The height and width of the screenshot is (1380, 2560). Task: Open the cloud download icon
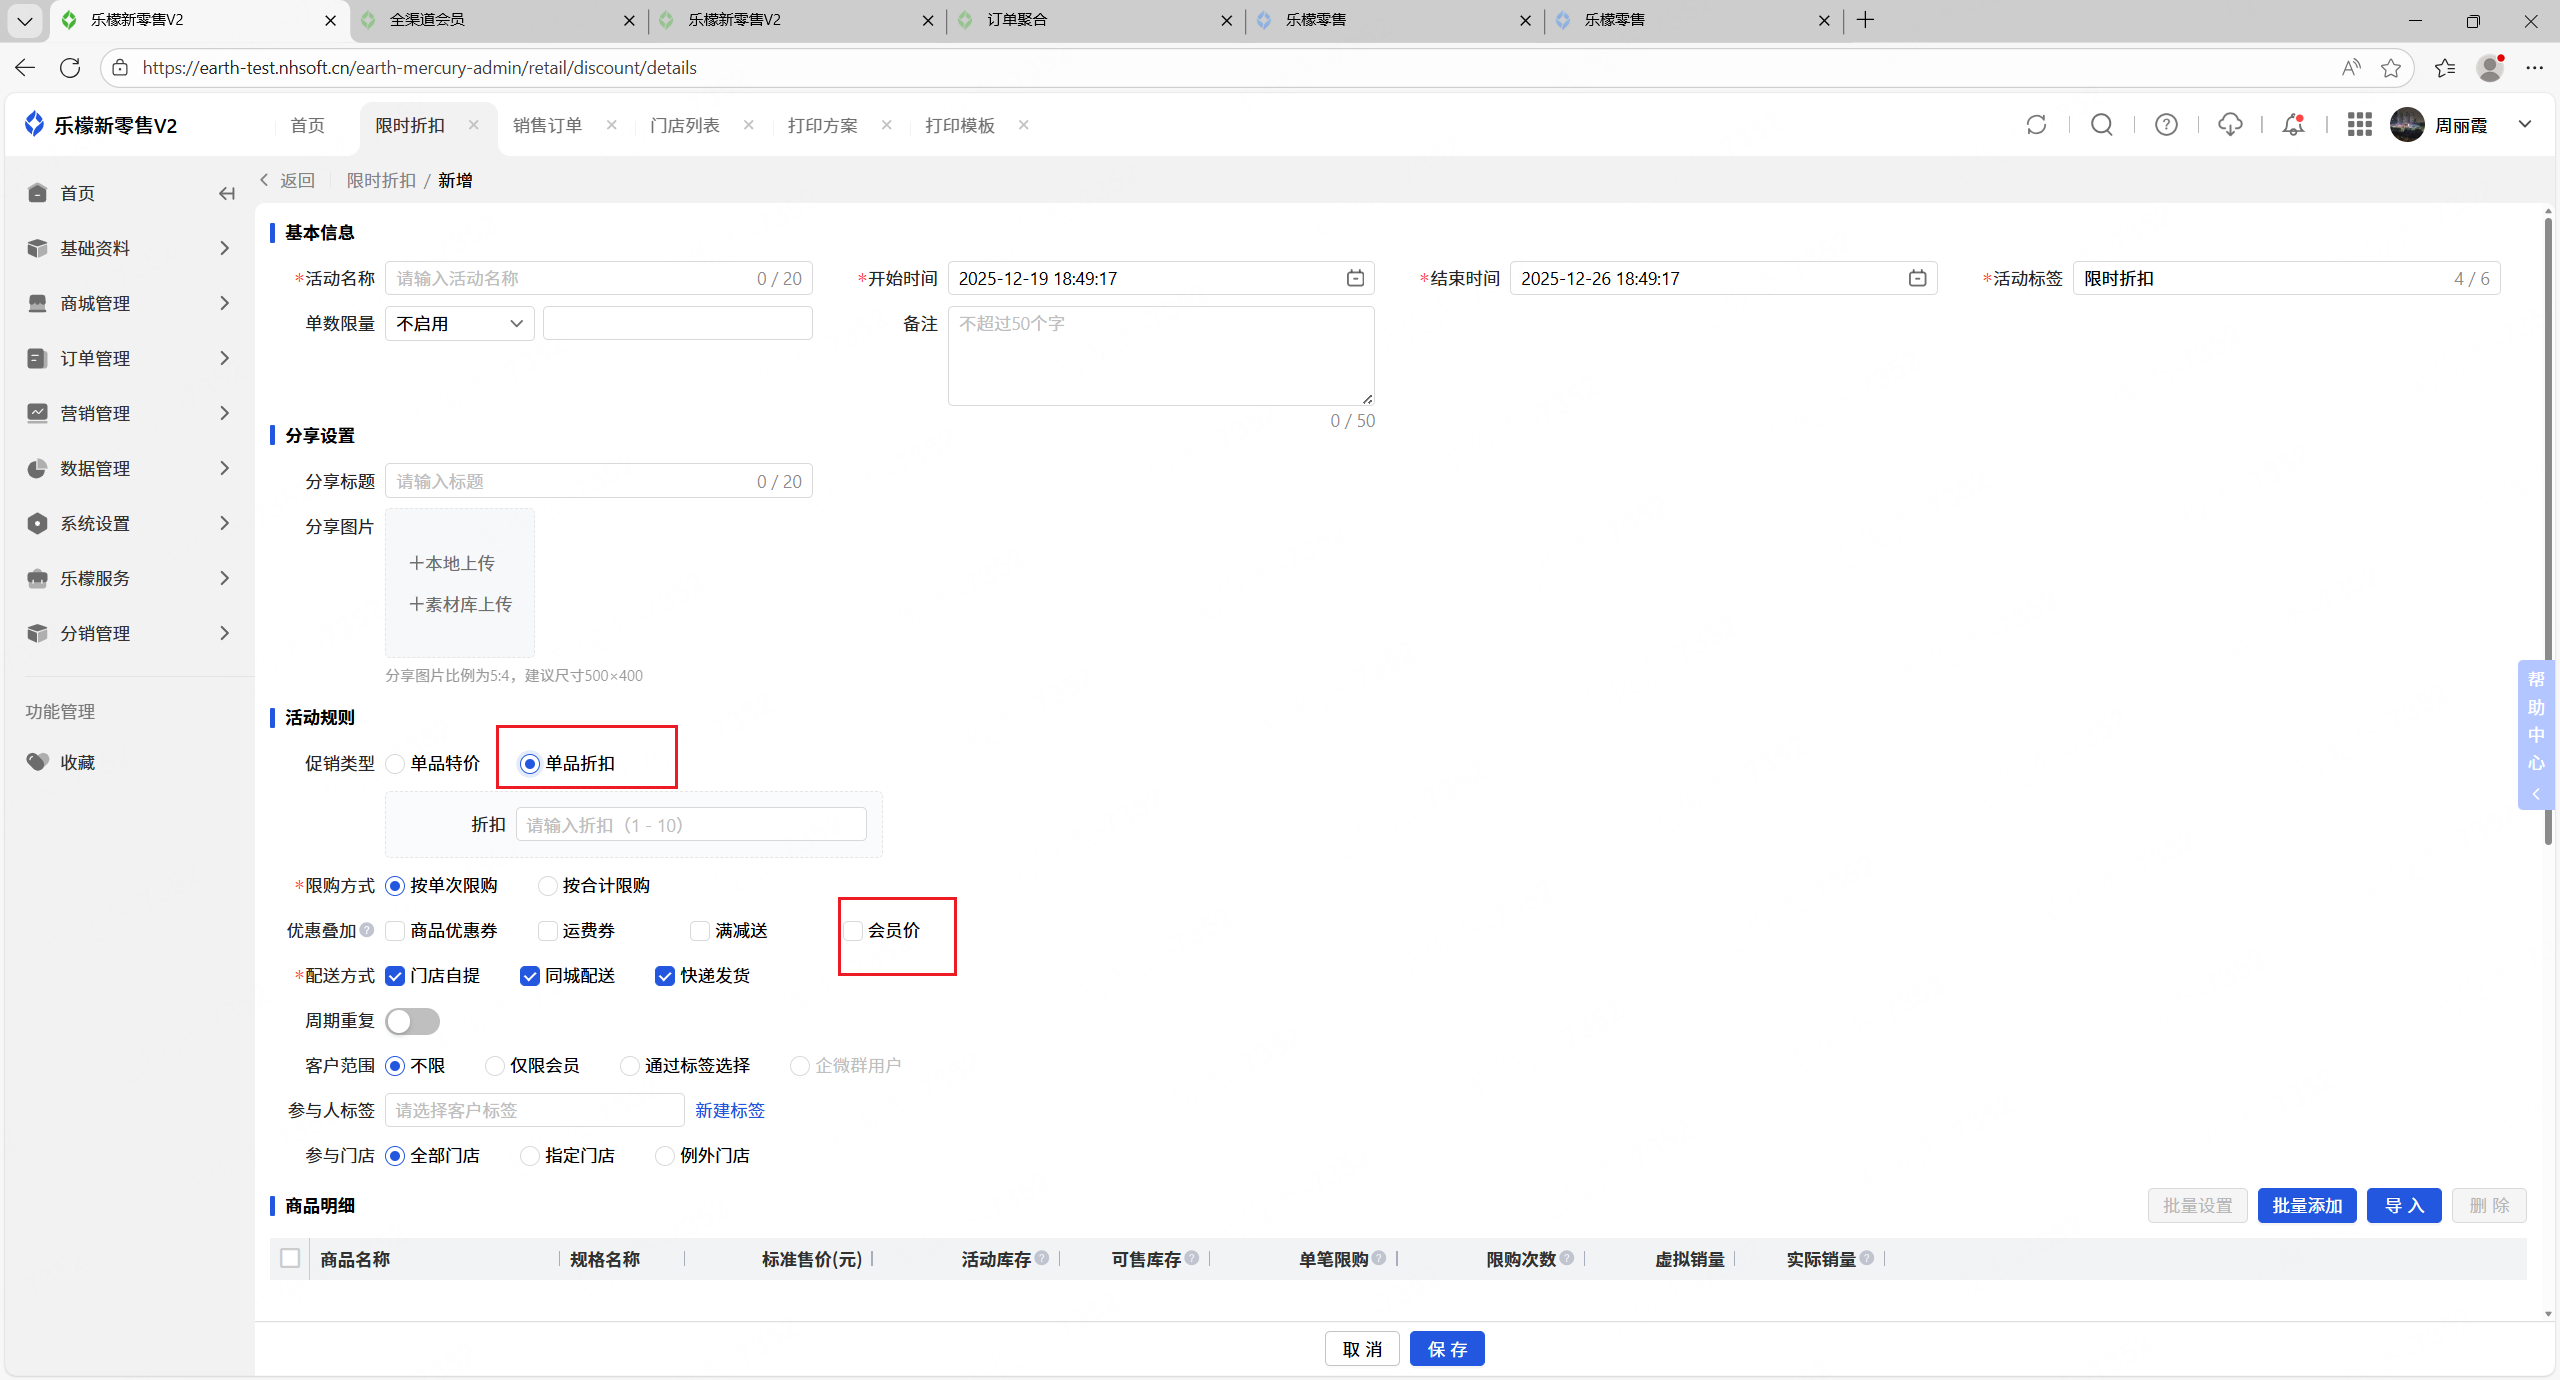(2230, 125)
